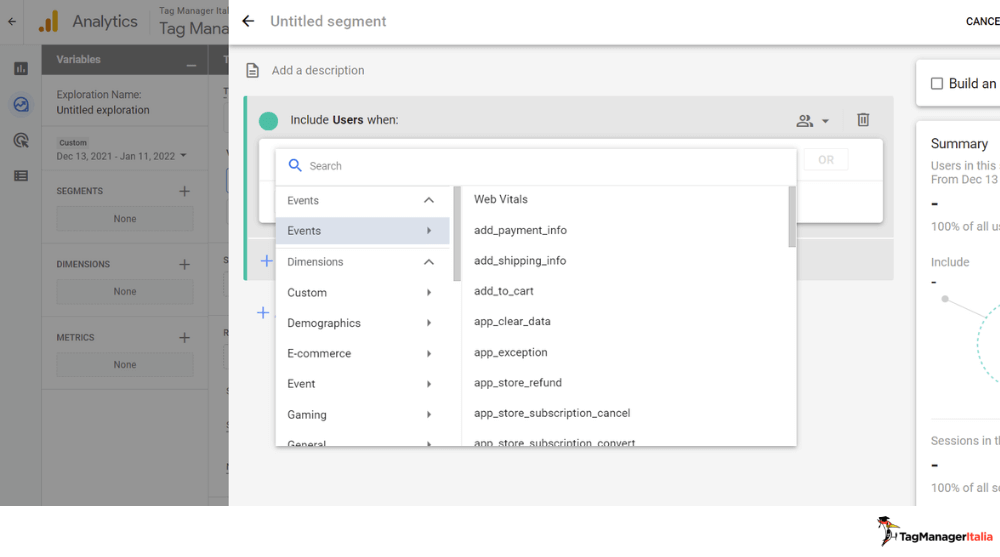Open Reports icon in left sidebar
1000x557 pixels.
21,68
